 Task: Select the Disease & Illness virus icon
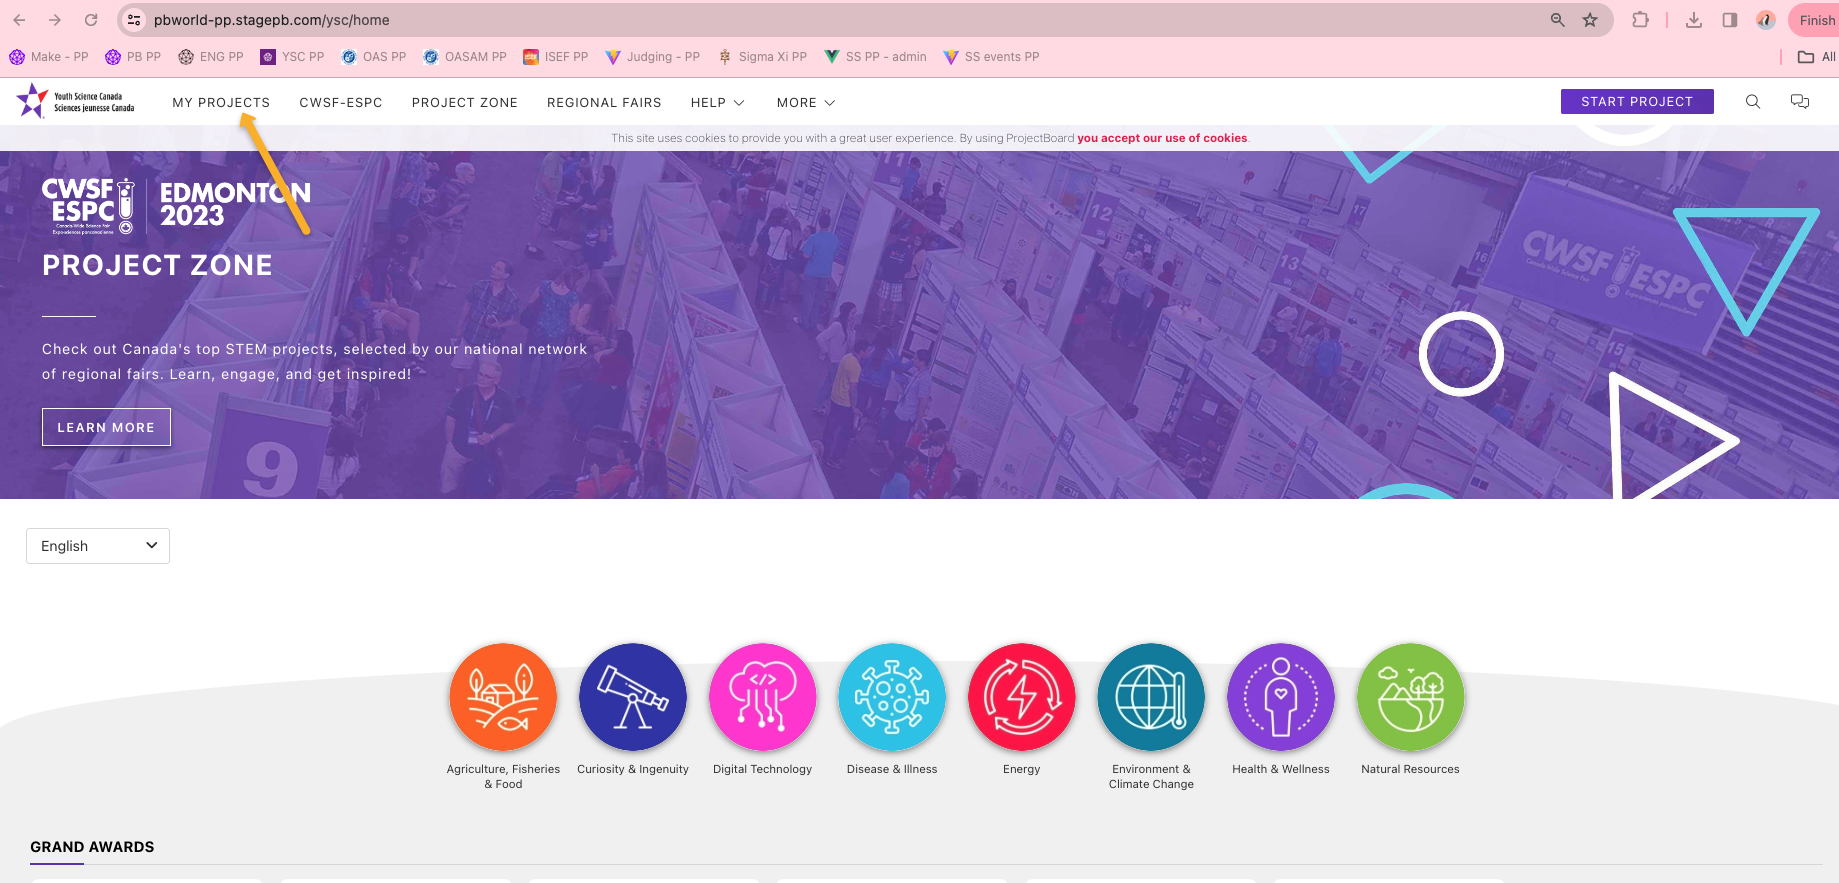tap(892, 697)
